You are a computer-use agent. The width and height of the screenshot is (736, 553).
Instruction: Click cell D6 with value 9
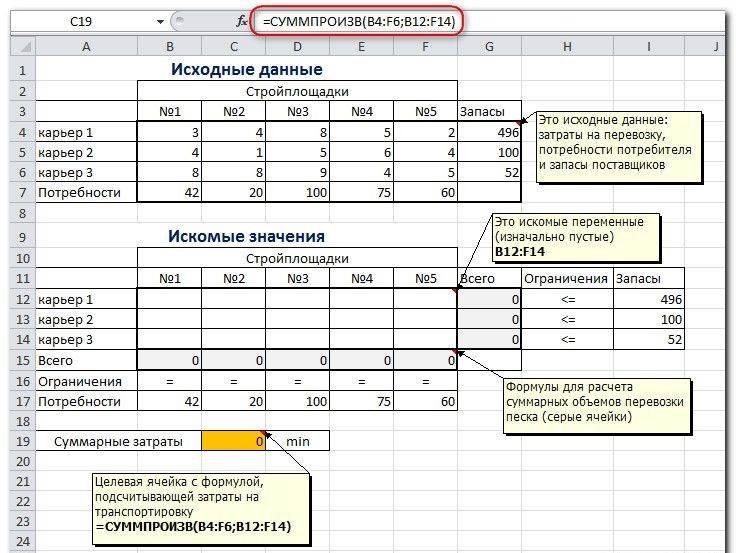[x=298, y=173]
